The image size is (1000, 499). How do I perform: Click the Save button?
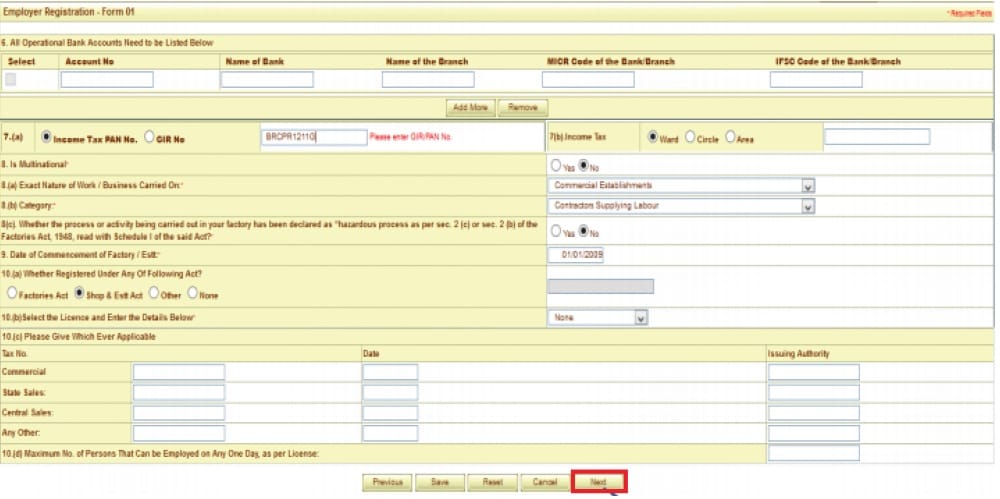[440, 482]
